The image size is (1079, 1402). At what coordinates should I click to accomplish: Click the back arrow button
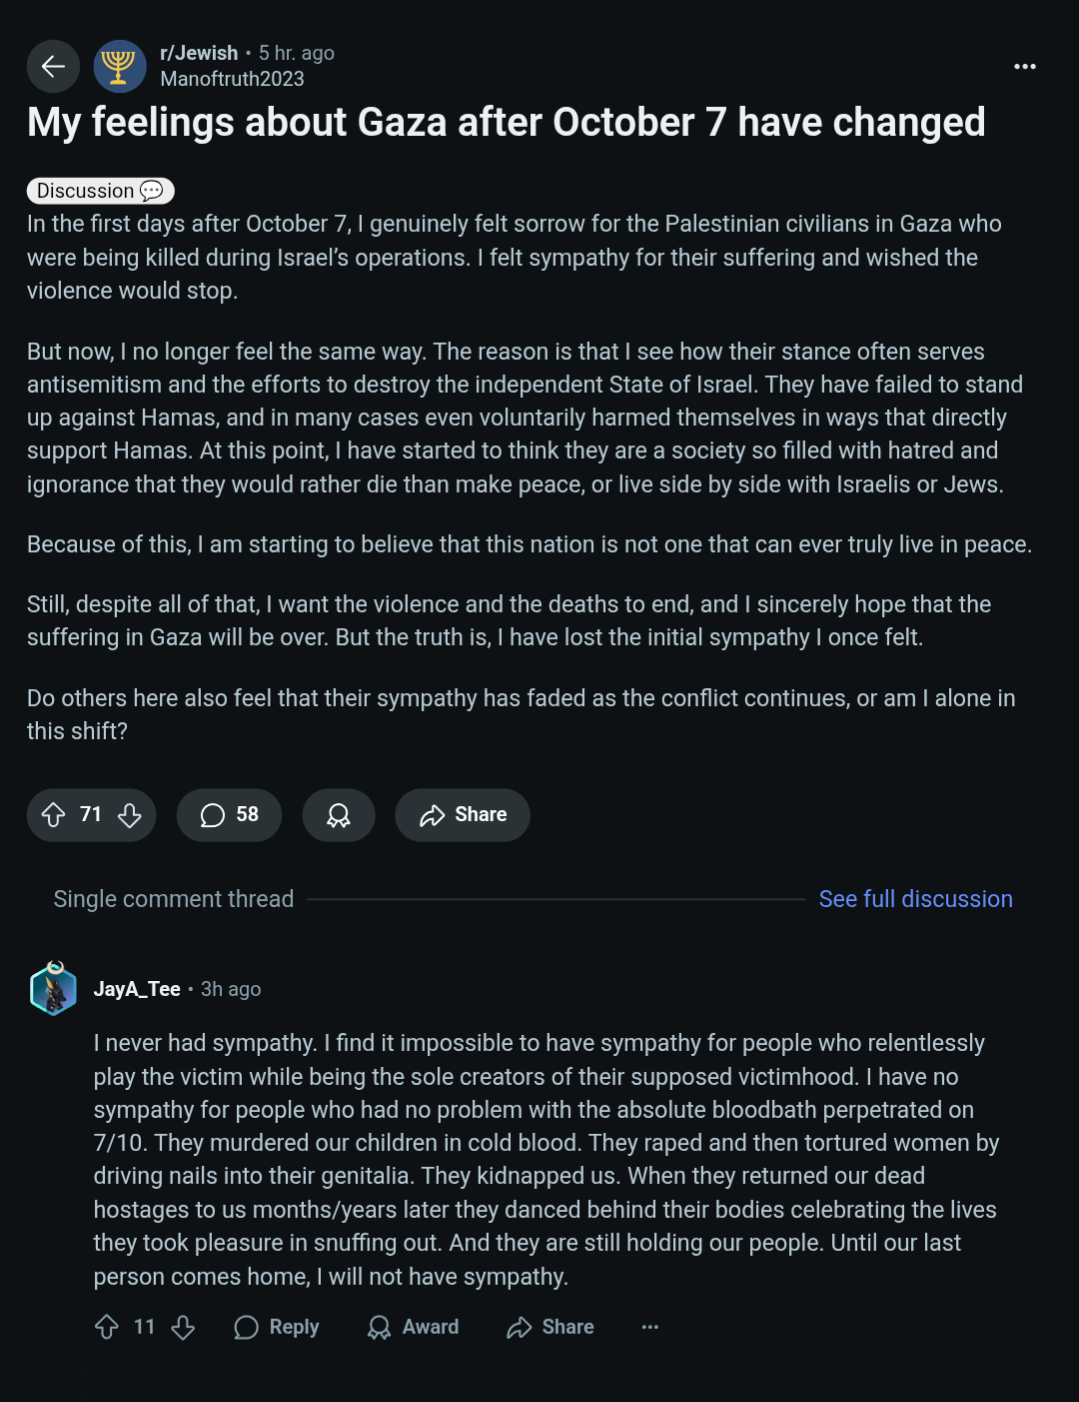(53, 66)
